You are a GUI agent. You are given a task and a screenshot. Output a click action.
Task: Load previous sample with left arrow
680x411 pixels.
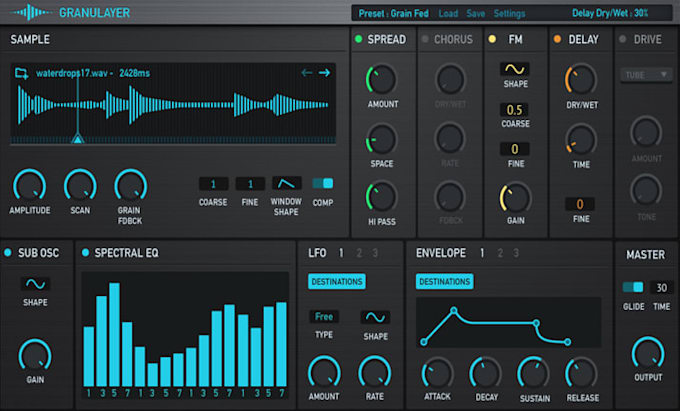click(x=307, y=72)
